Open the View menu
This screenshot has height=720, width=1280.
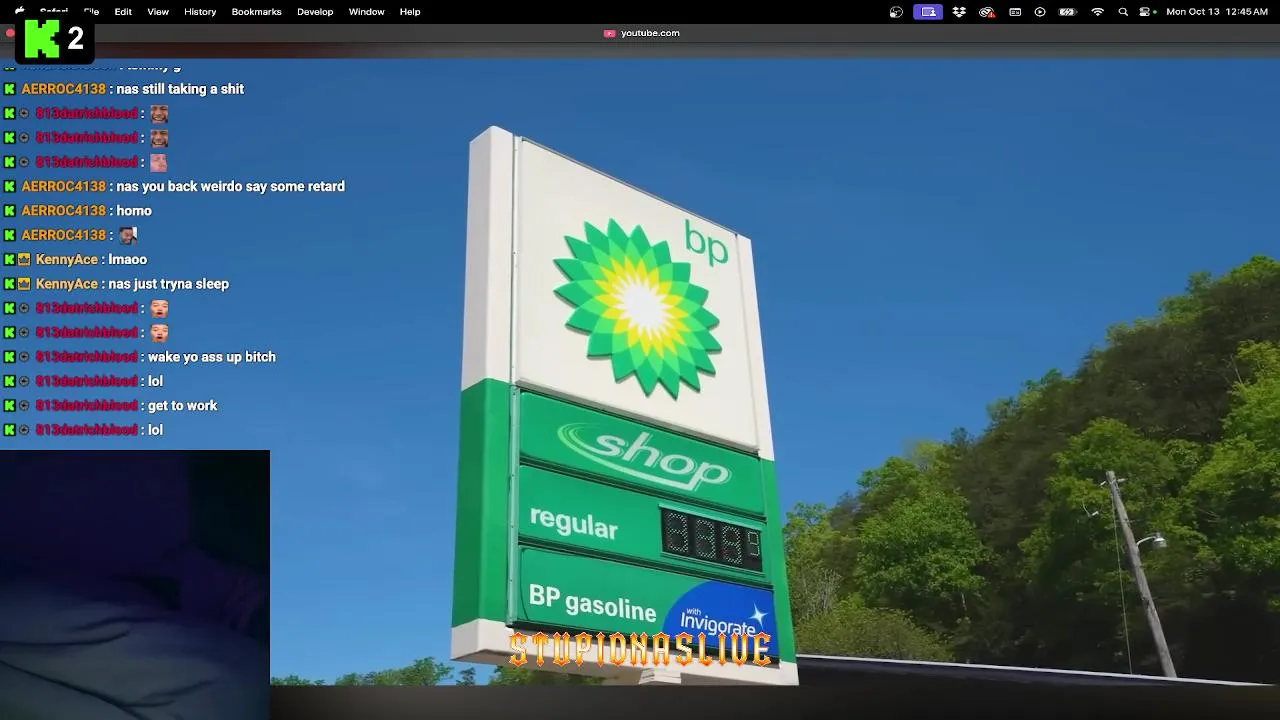(x=158, y=12)
